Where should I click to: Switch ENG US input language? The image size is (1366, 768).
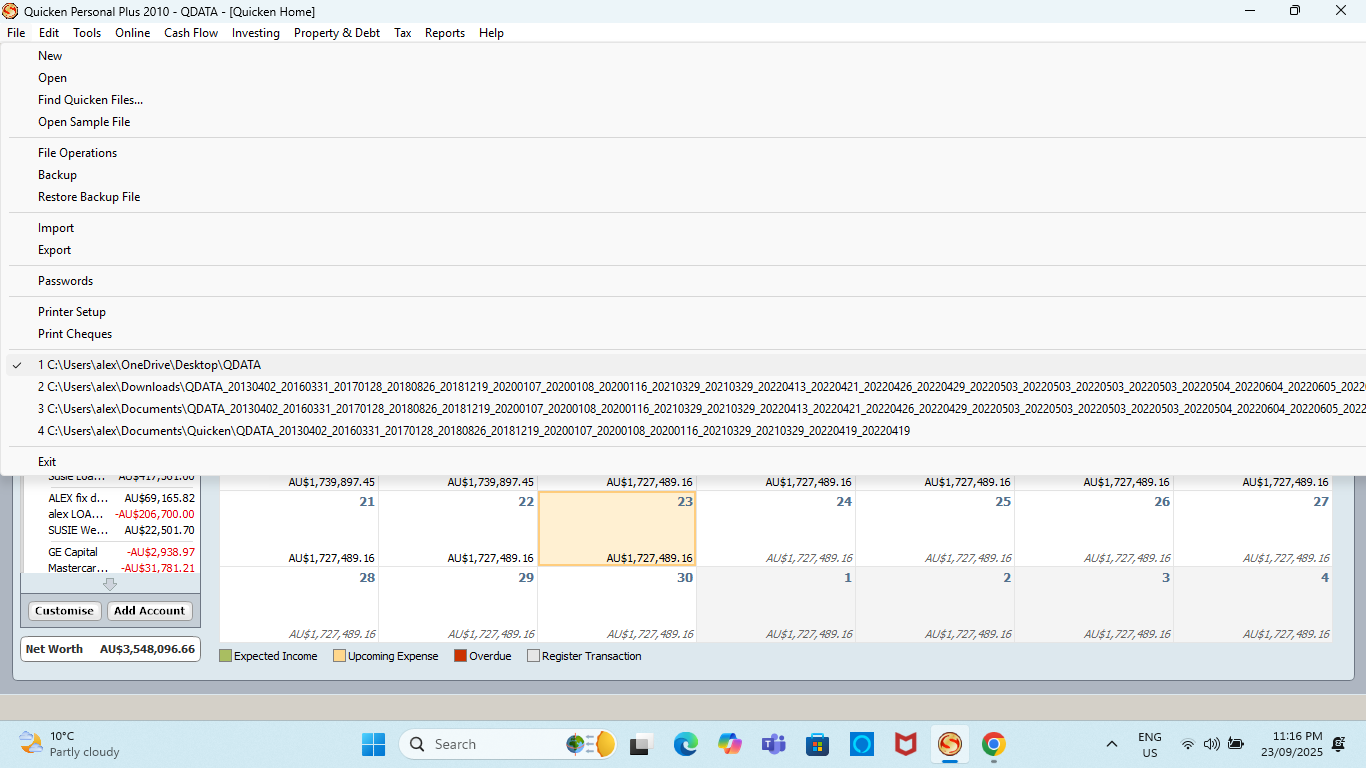(1150, 744)
